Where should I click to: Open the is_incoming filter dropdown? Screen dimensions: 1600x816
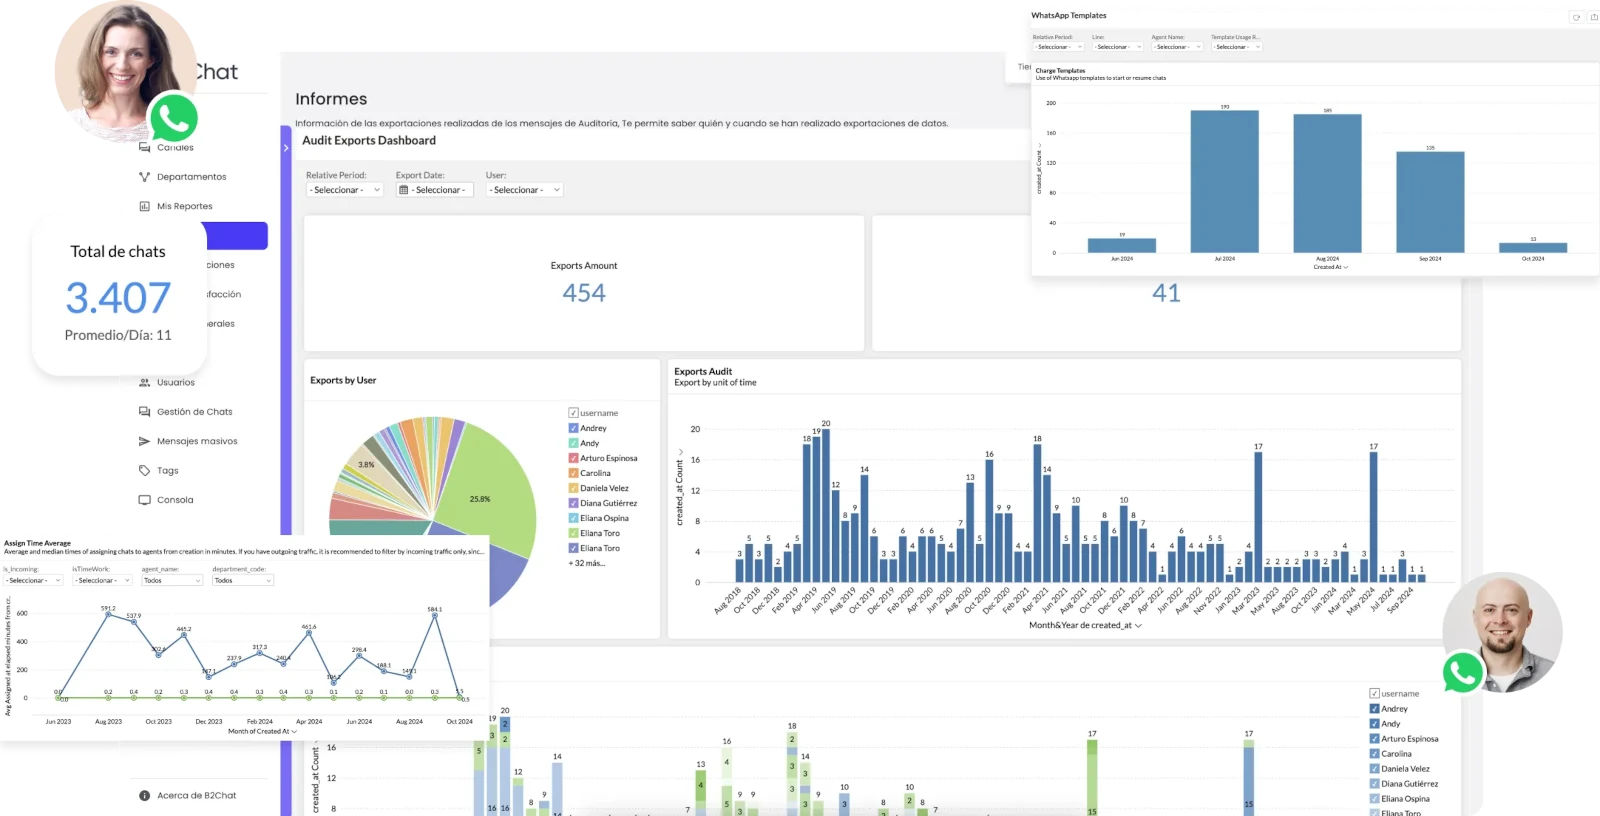[34, 580]
